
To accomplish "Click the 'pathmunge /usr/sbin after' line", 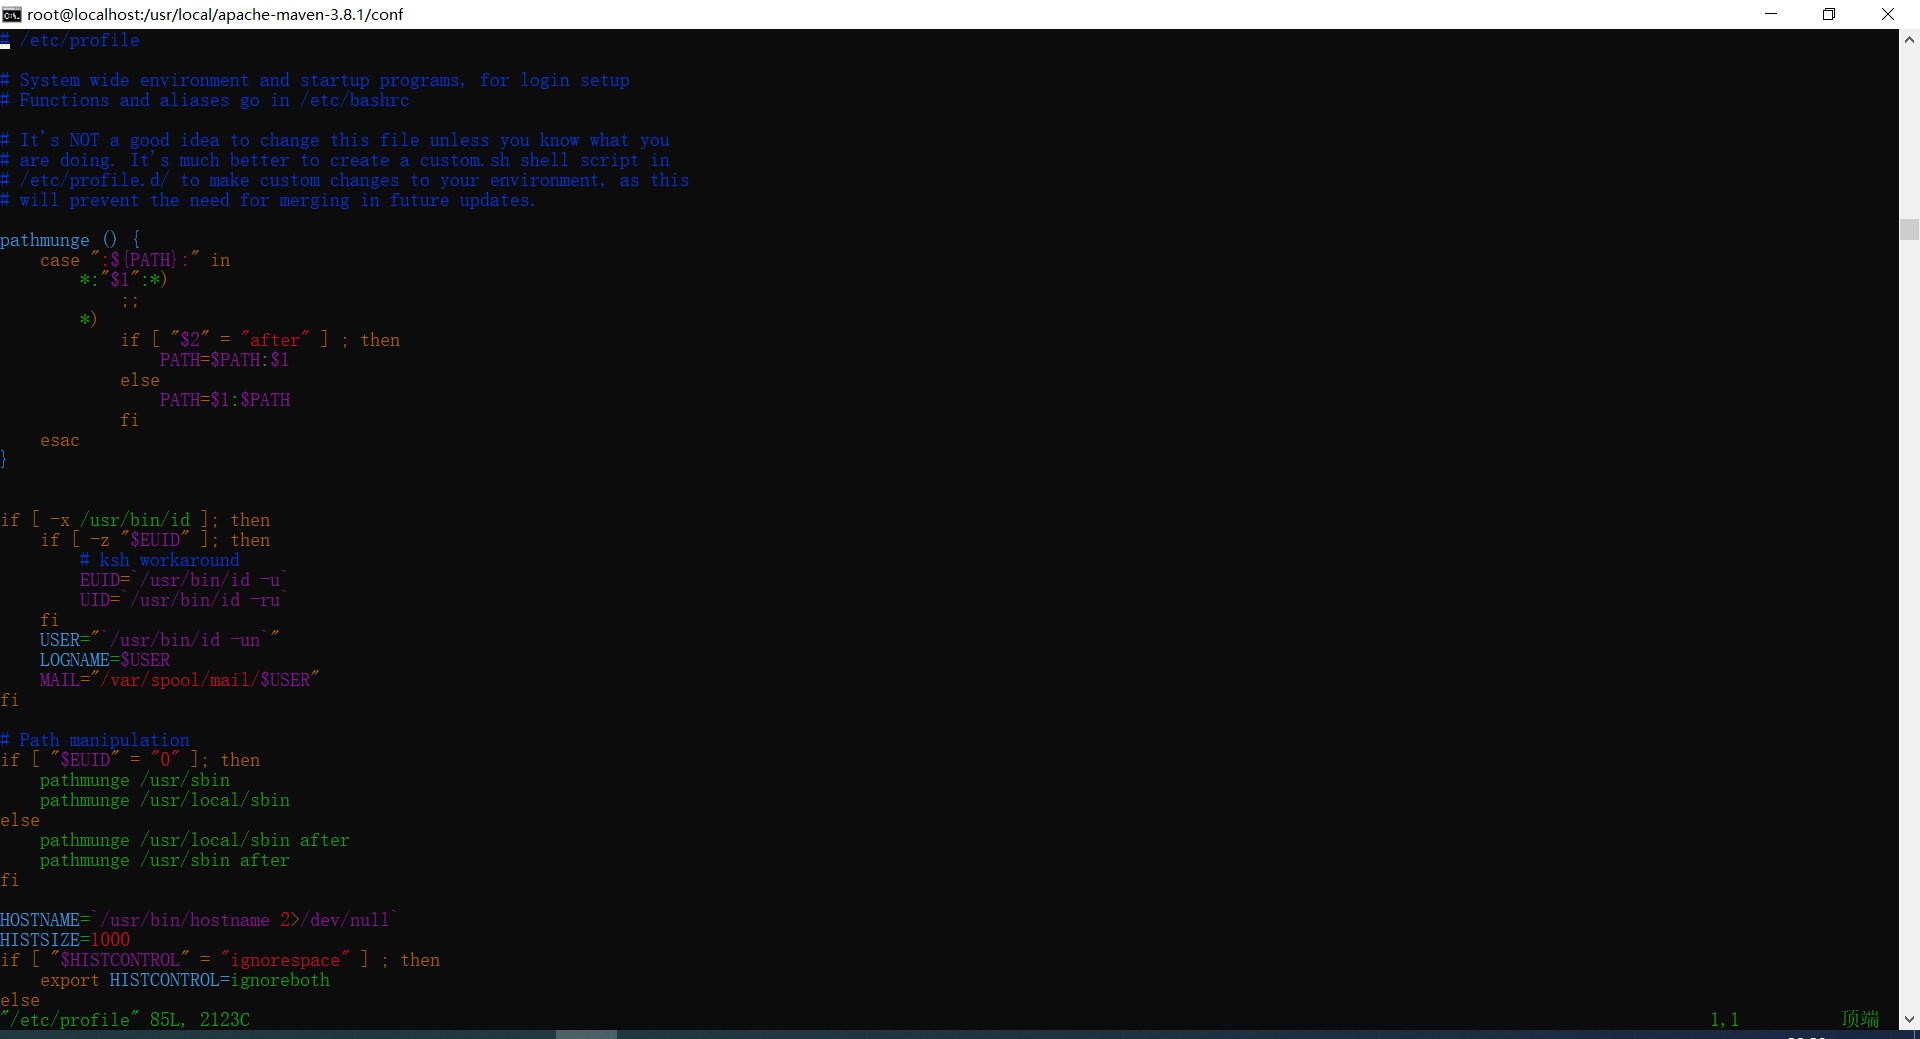I will coord(165,860).
